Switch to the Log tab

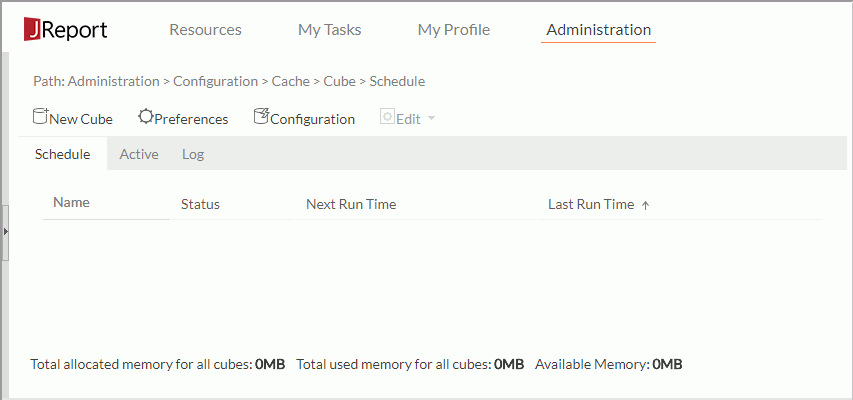coord(193,155)
